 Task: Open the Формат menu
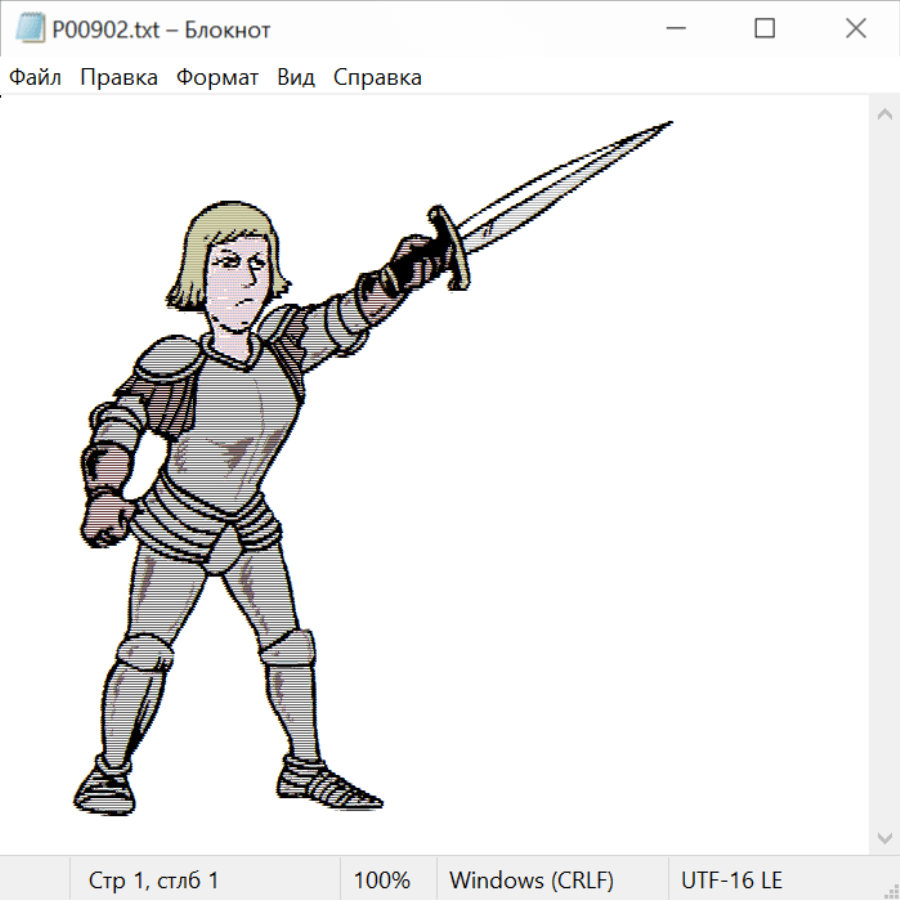coord(217,78)
